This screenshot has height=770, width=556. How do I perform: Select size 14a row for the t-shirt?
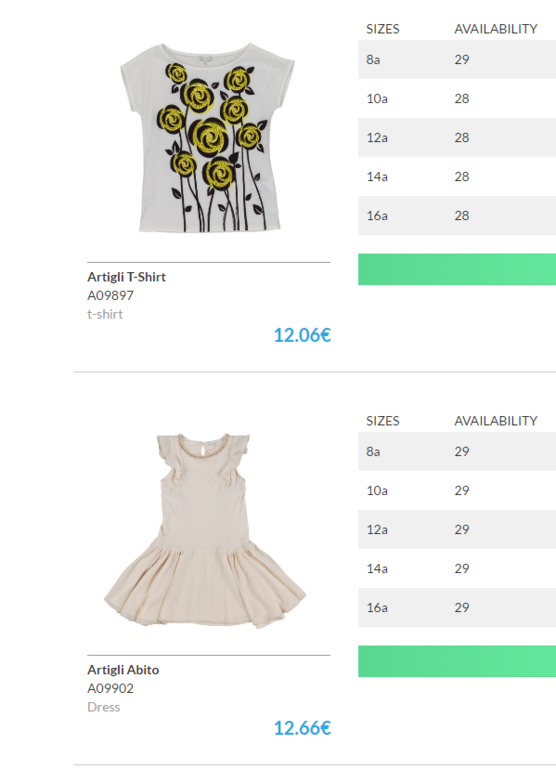click(x=457, y=176)
